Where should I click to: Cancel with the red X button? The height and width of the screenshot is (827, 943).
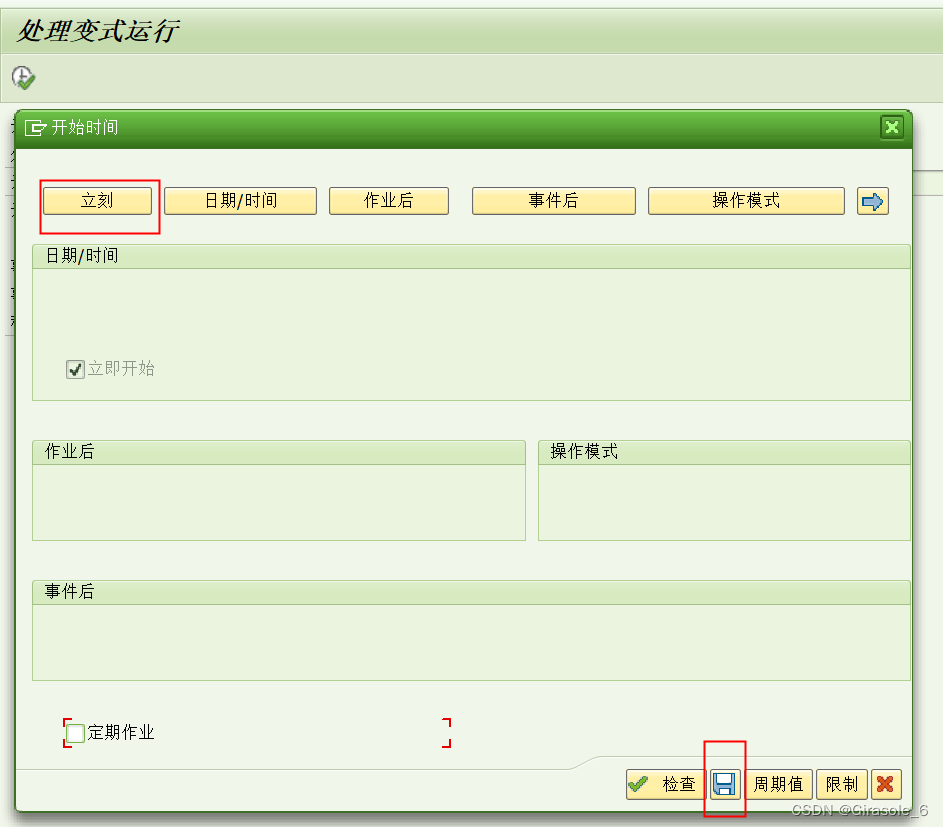point(886,784)
